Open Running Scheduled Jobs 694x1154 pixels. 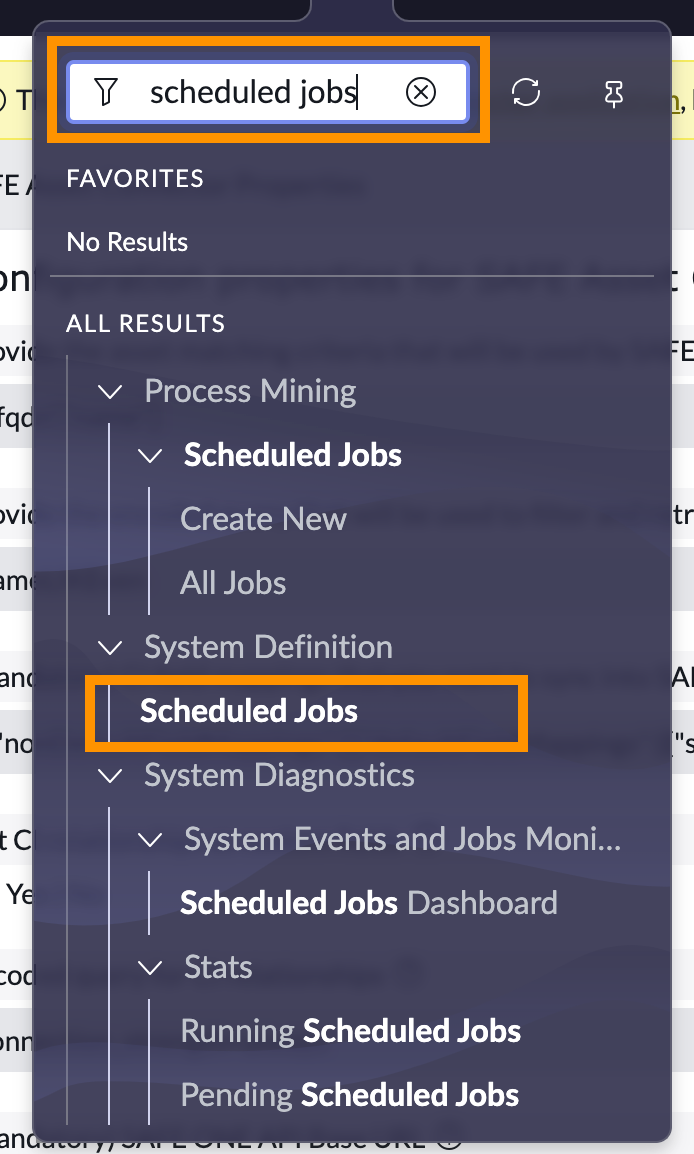click(350, 1031)
